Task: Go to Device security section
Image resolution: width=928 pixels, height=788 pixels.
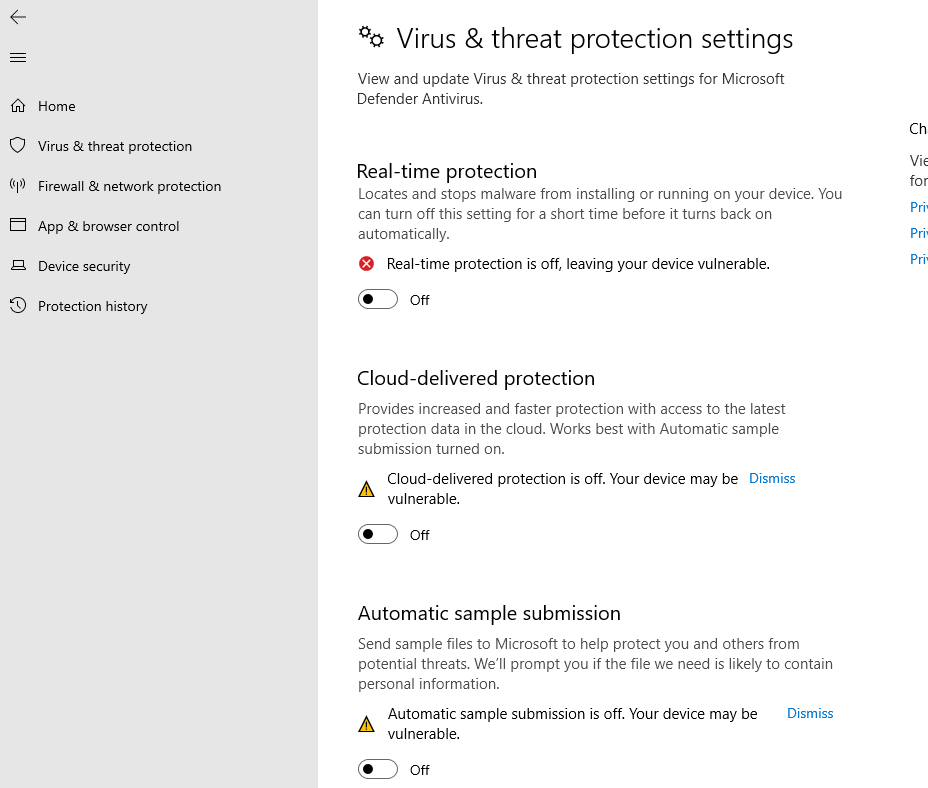Action: [84, 266]
